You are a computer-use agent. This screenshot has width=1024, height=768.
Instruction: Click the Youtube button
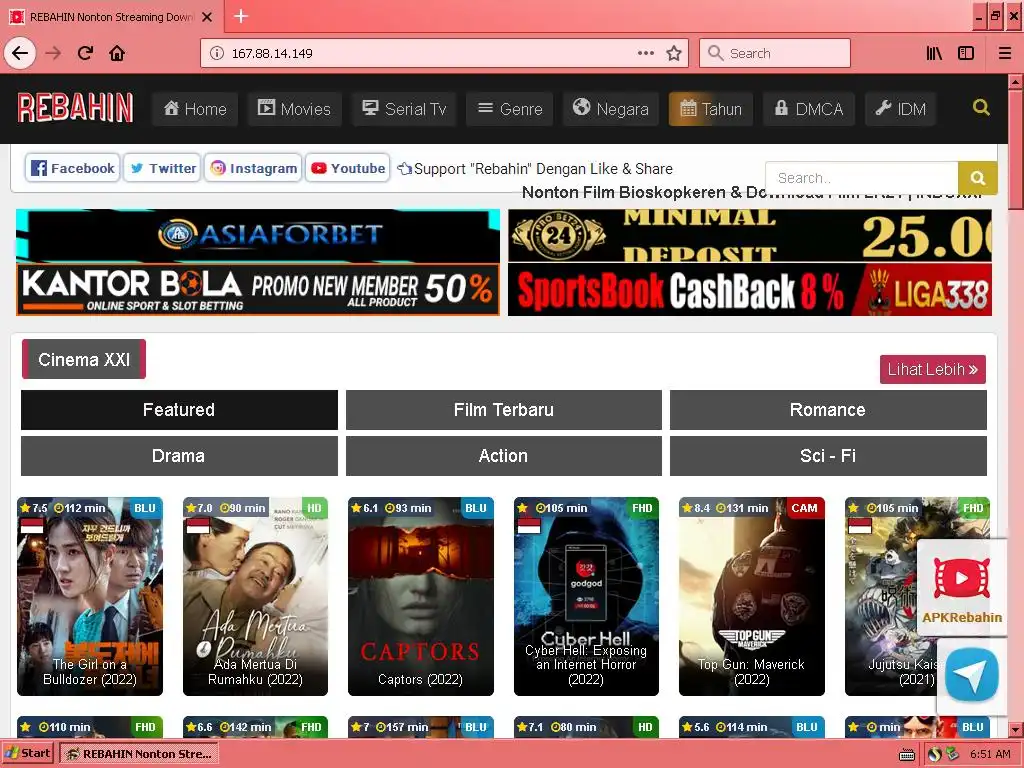click(347, 168)
